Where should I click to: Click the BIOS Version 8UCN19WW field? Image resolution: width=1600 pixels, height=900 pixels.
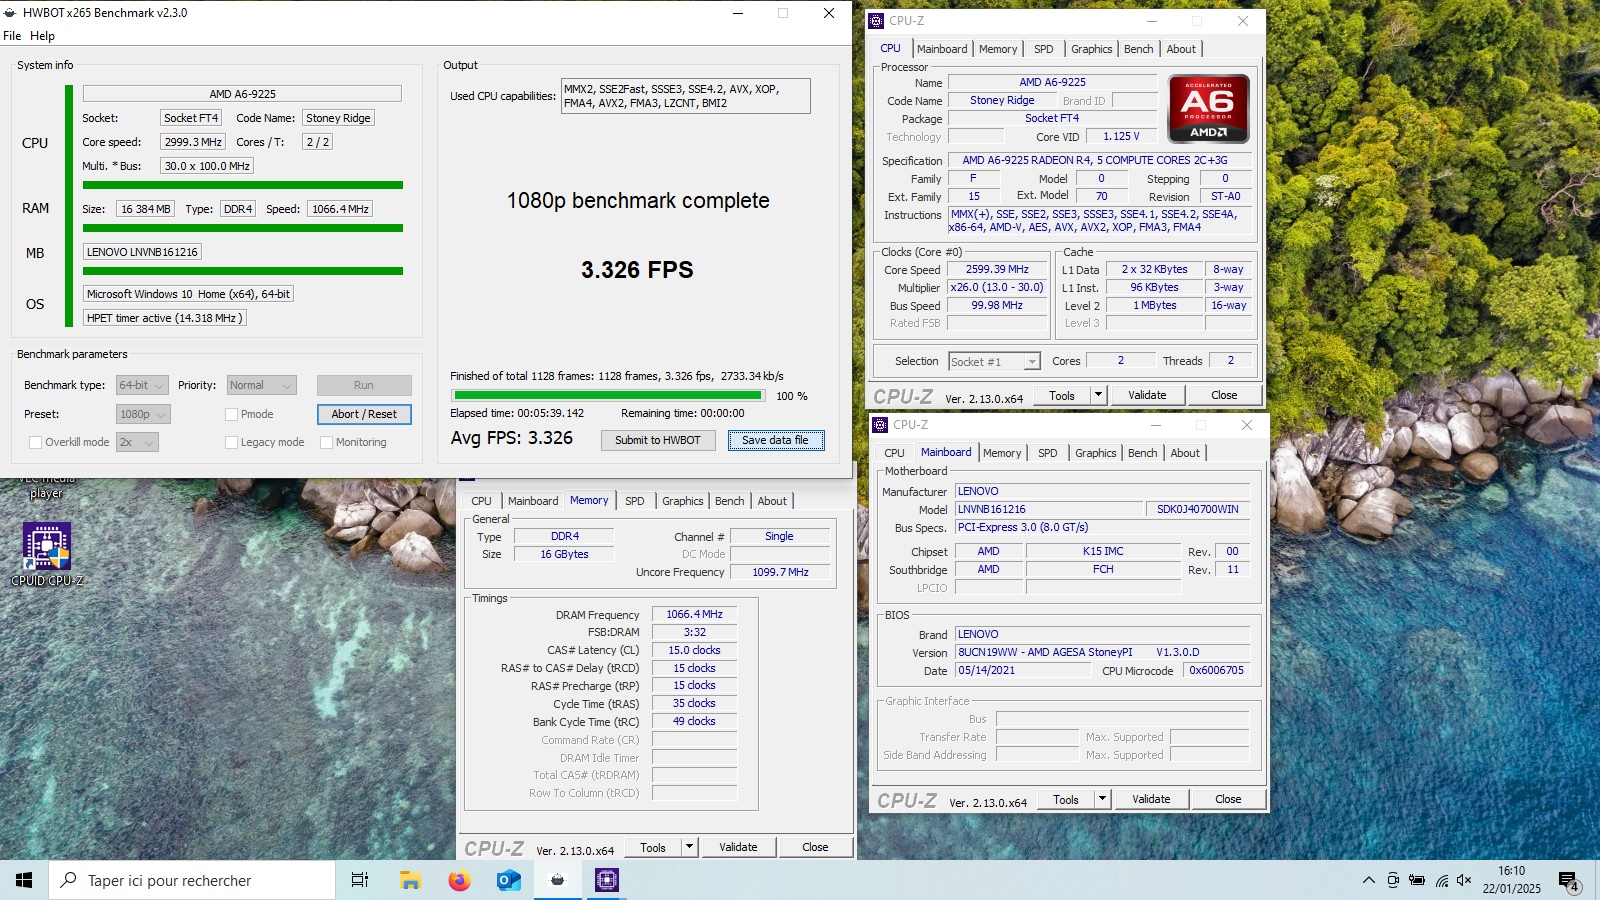[1102, 652]
